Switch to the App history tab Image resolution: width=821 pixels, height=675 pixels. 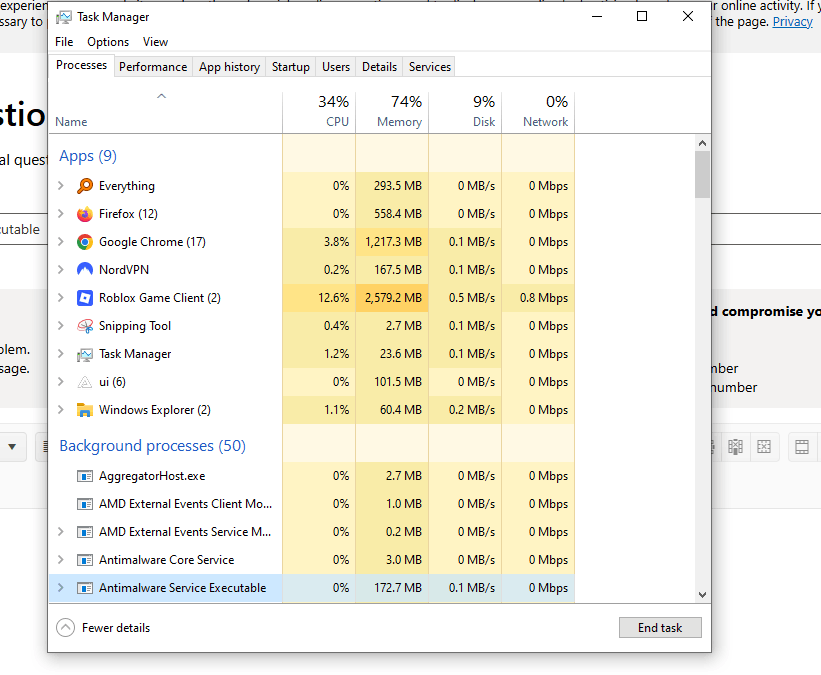[x=229, y=67]
